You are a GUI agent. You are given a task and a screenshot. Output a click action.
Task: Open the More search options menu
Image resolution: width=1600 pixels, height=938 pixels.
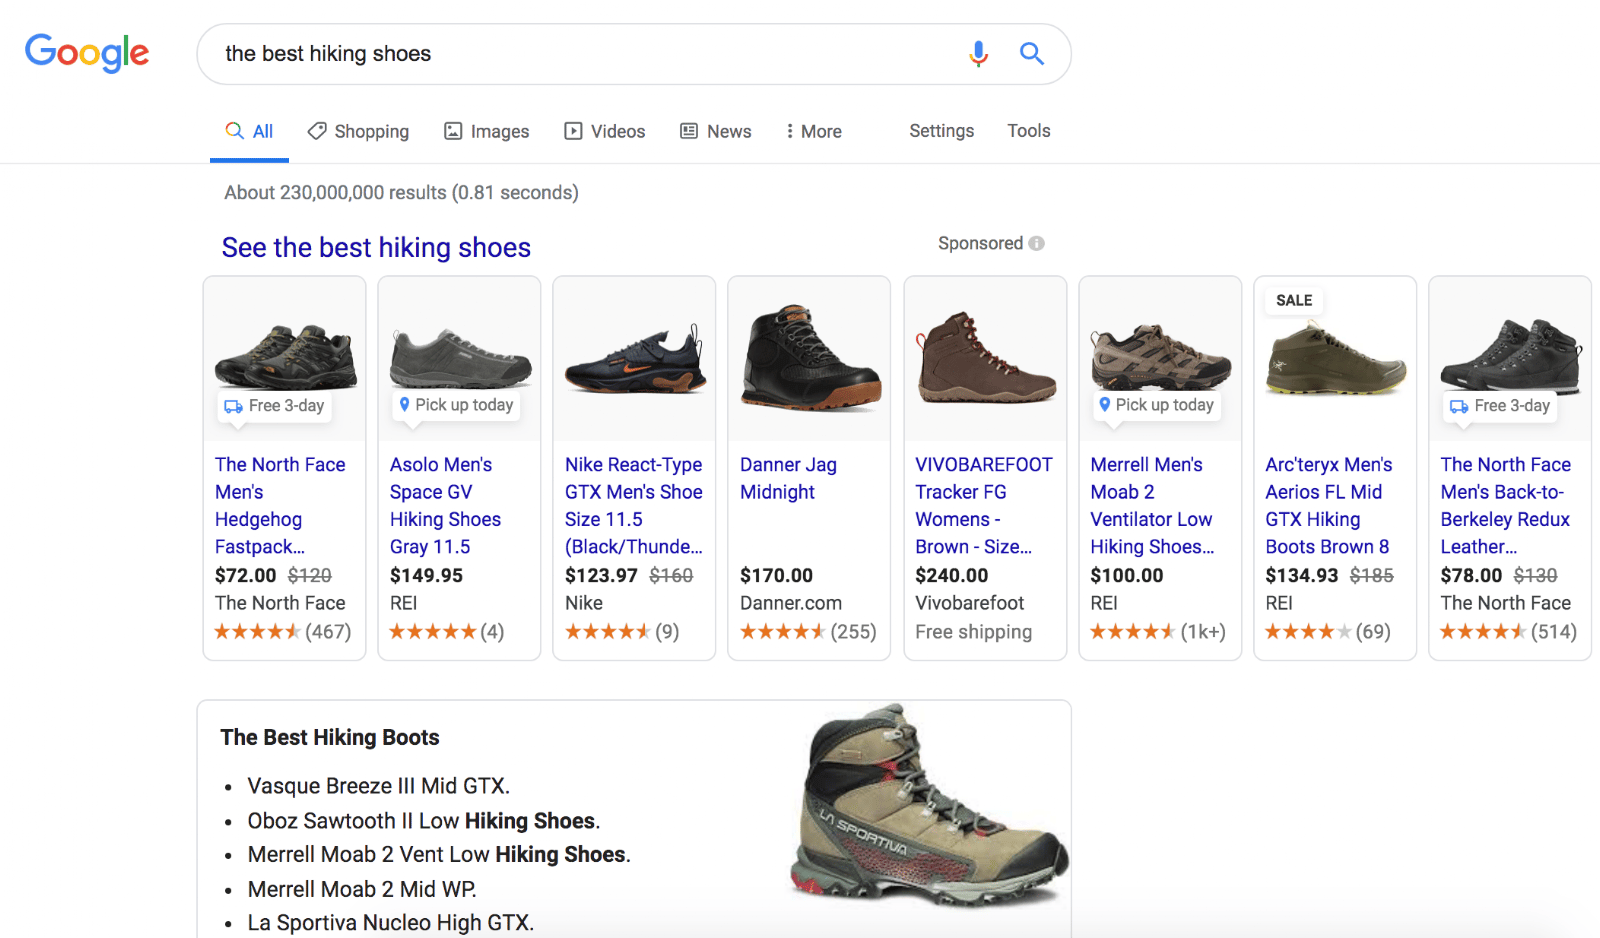click(813, 131)
